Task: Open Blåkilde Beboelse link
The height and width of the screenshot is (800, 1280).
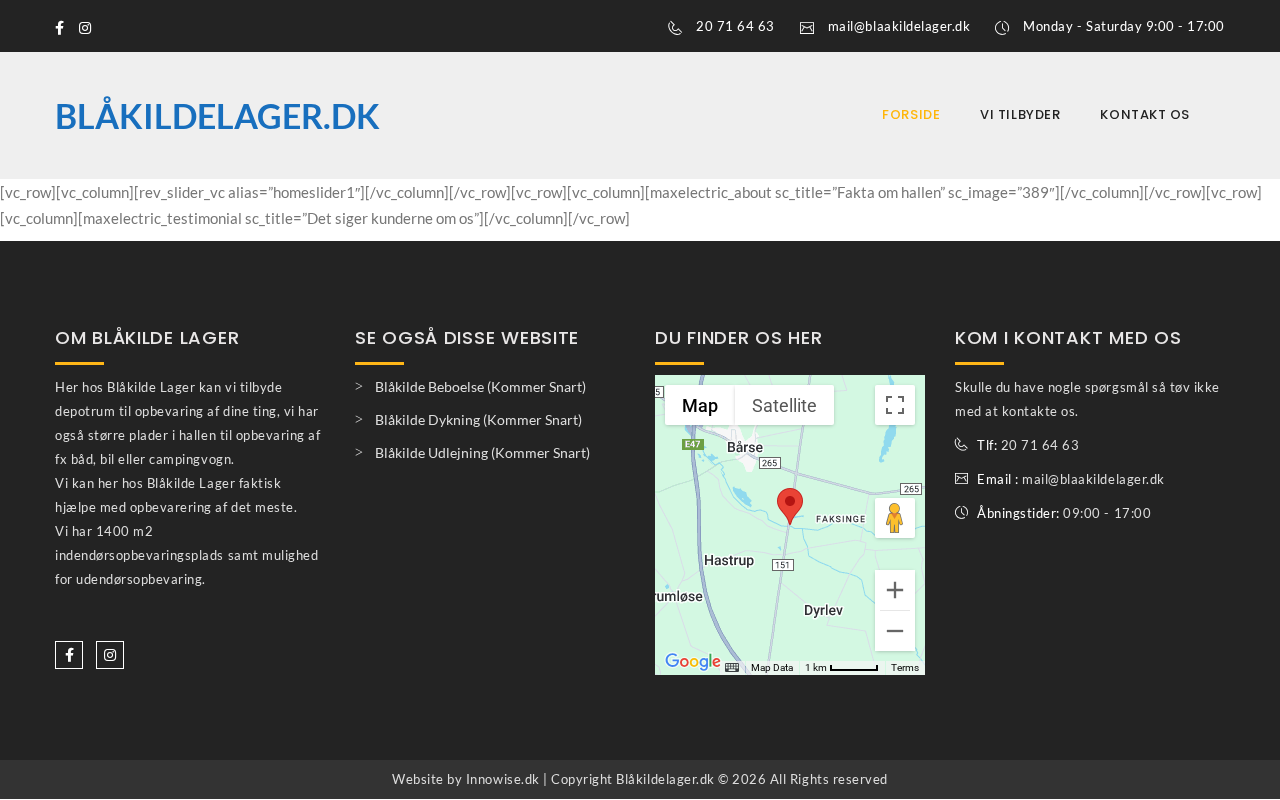Action: (480, 387)
